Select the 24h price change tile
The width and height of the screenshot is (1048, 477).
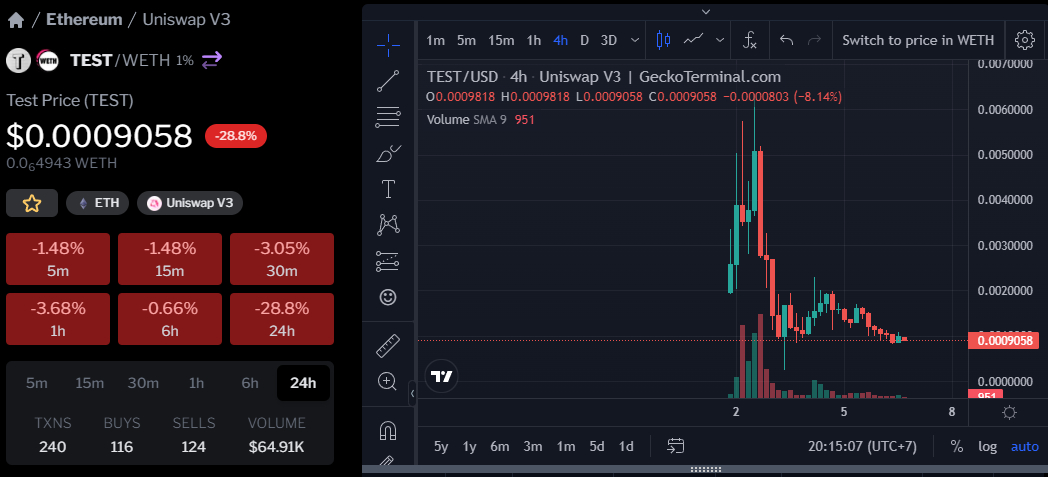pyautogui.click(x=281, y=319)
